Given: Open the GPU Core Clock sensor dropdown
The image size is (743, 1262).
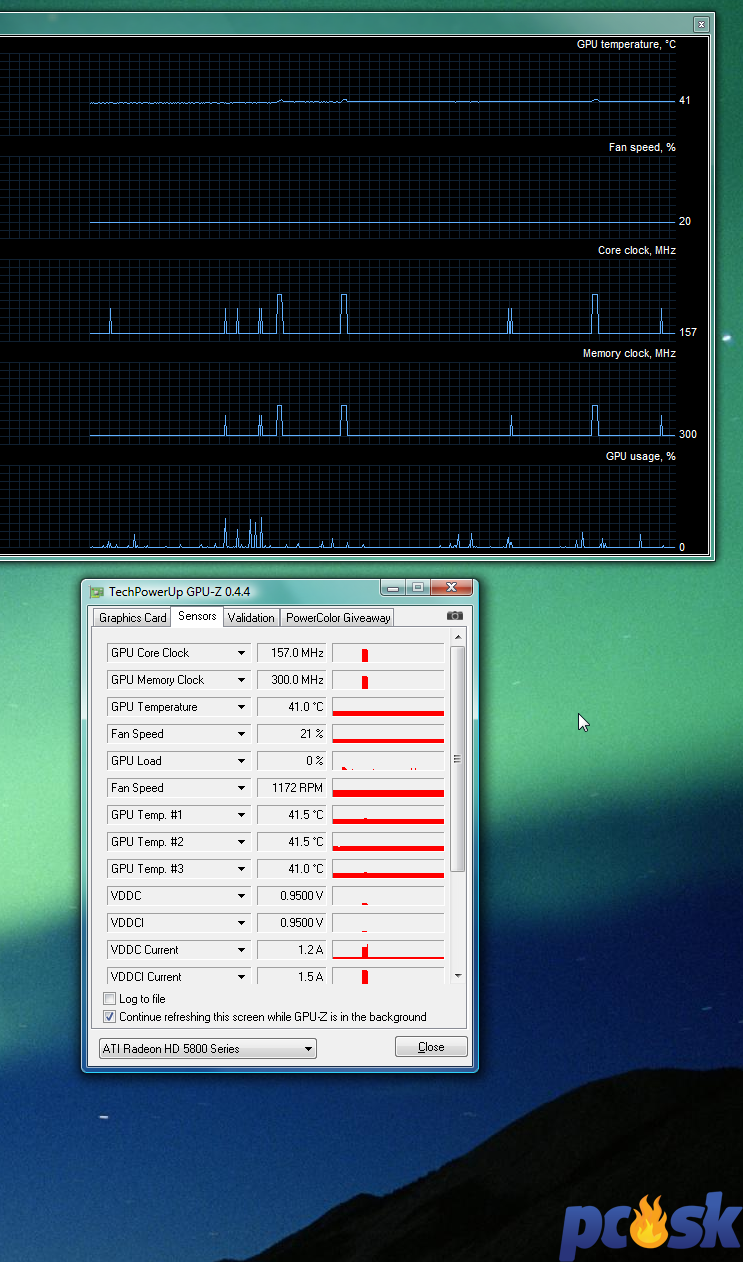Looking at the screenshot, I should pyautogui.click(x=241, y=653).
